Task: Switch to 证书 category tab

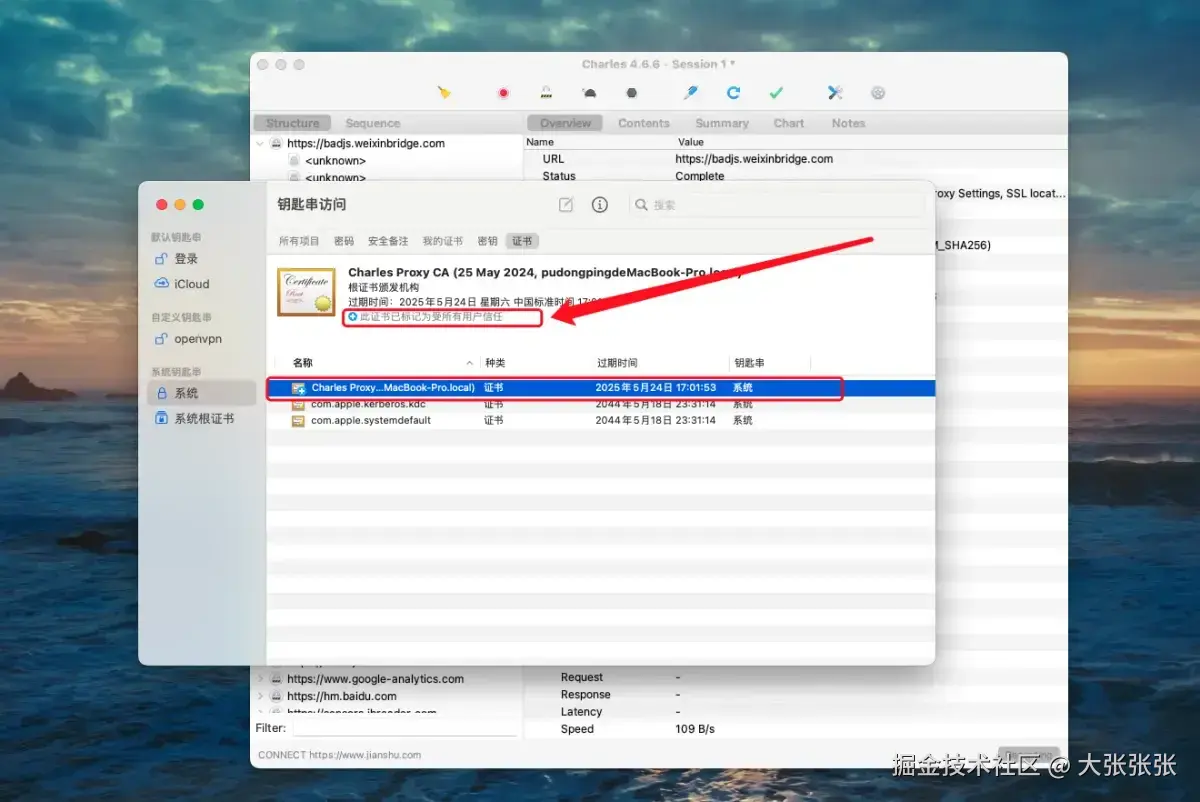Action: coord(522,241)
